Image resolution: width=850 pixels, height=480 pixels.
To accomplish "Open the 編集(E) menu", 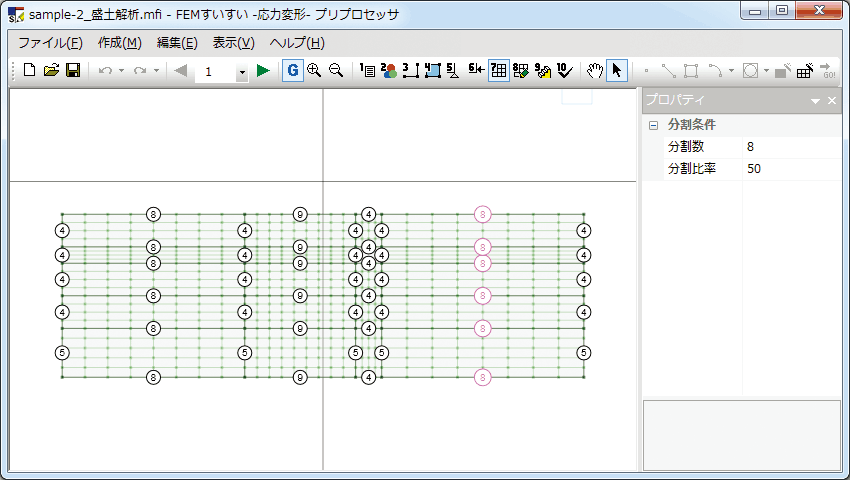I will click(x=177, y=43).
